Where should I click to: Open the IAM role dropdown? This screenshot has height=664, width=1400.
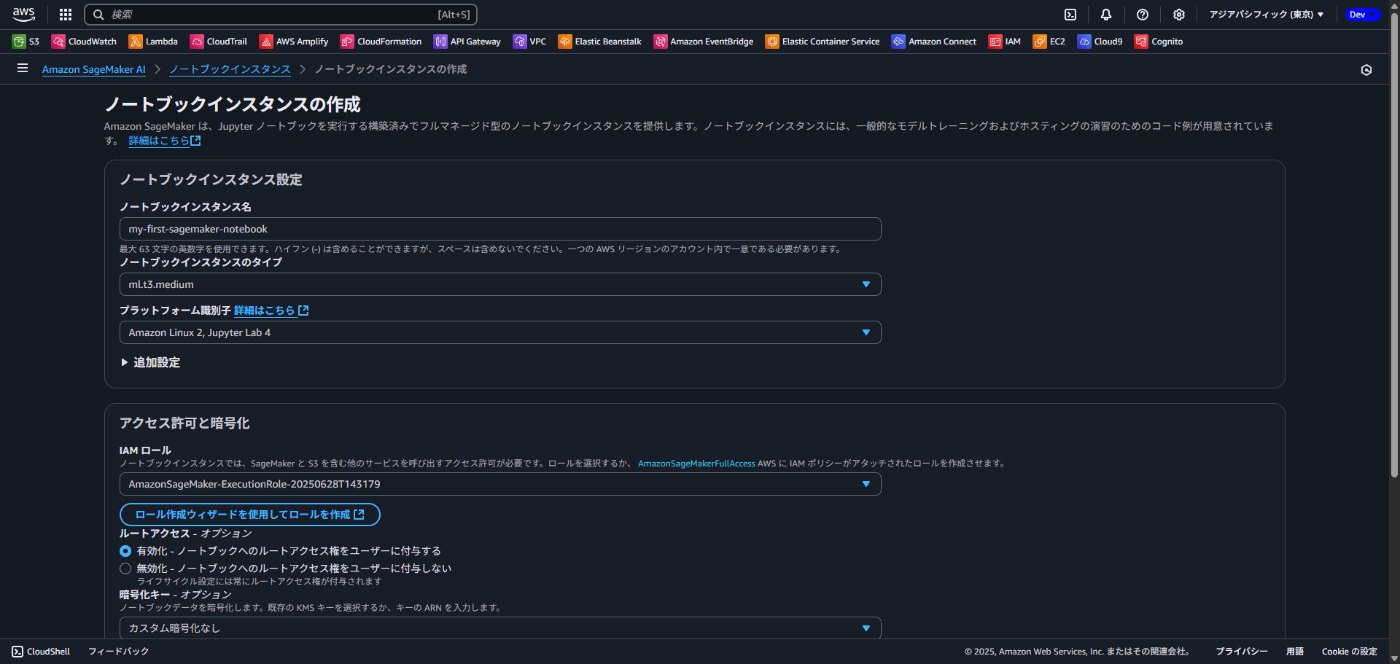(x=500, y=484)
